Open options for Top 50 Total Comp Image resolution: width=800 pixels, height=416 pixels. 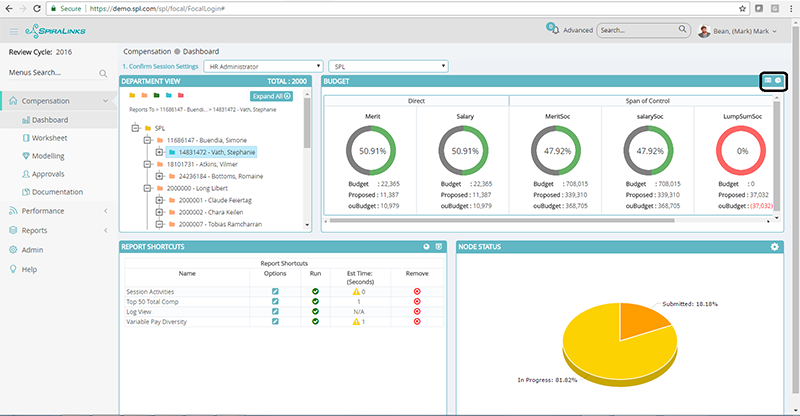click(x=275, y=302)
